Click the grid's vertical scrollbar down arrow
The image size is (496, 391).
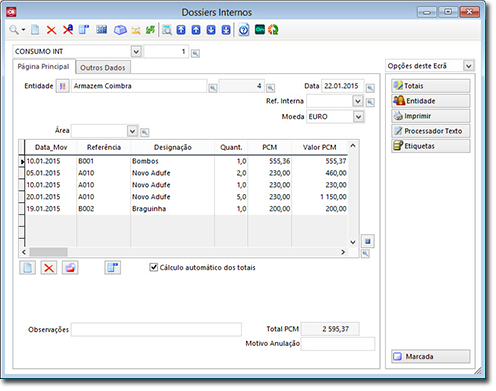(x=353, y=242)
